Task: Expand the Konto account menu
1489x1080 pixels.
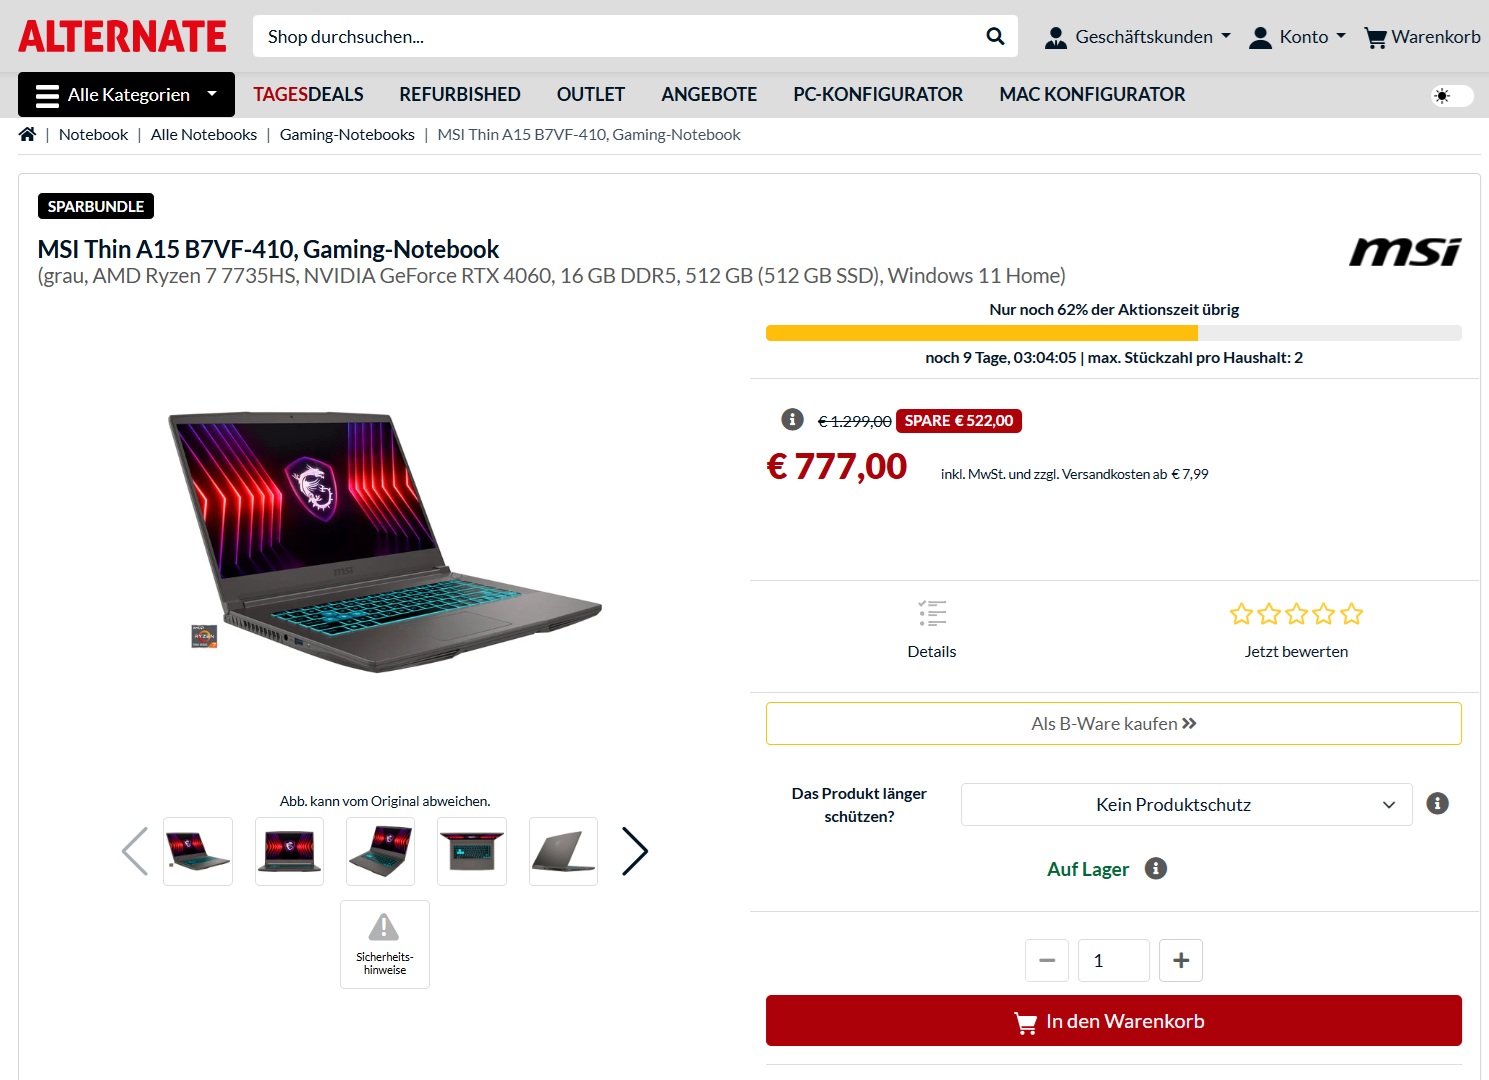Action: tap(1297, 37)
